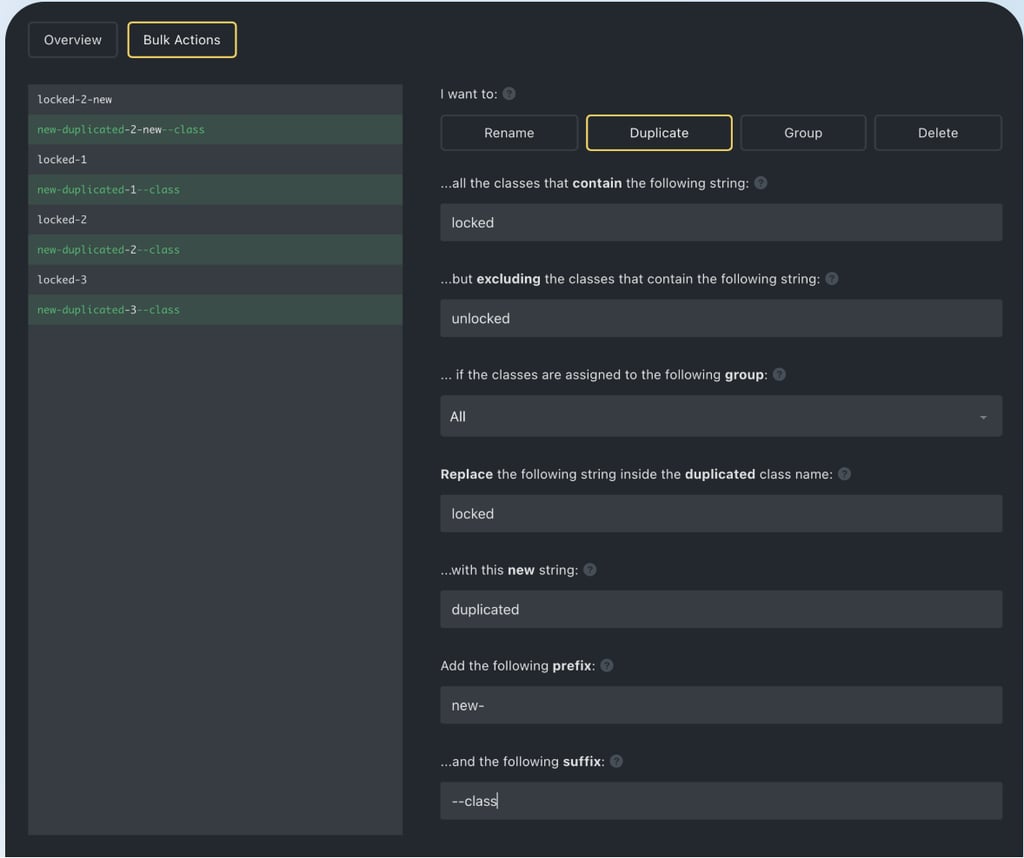Screen dimensions: 1024x858
Task: Select the "new-duplicated-2--class" row
Action: tap(215, 249)
